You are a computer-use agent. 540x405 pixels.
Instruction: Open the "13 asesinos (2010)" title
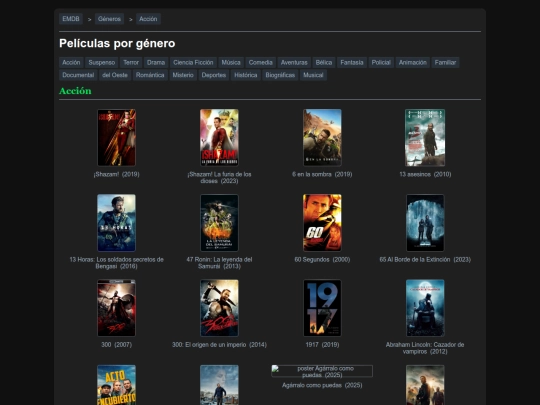coord(425,174)
